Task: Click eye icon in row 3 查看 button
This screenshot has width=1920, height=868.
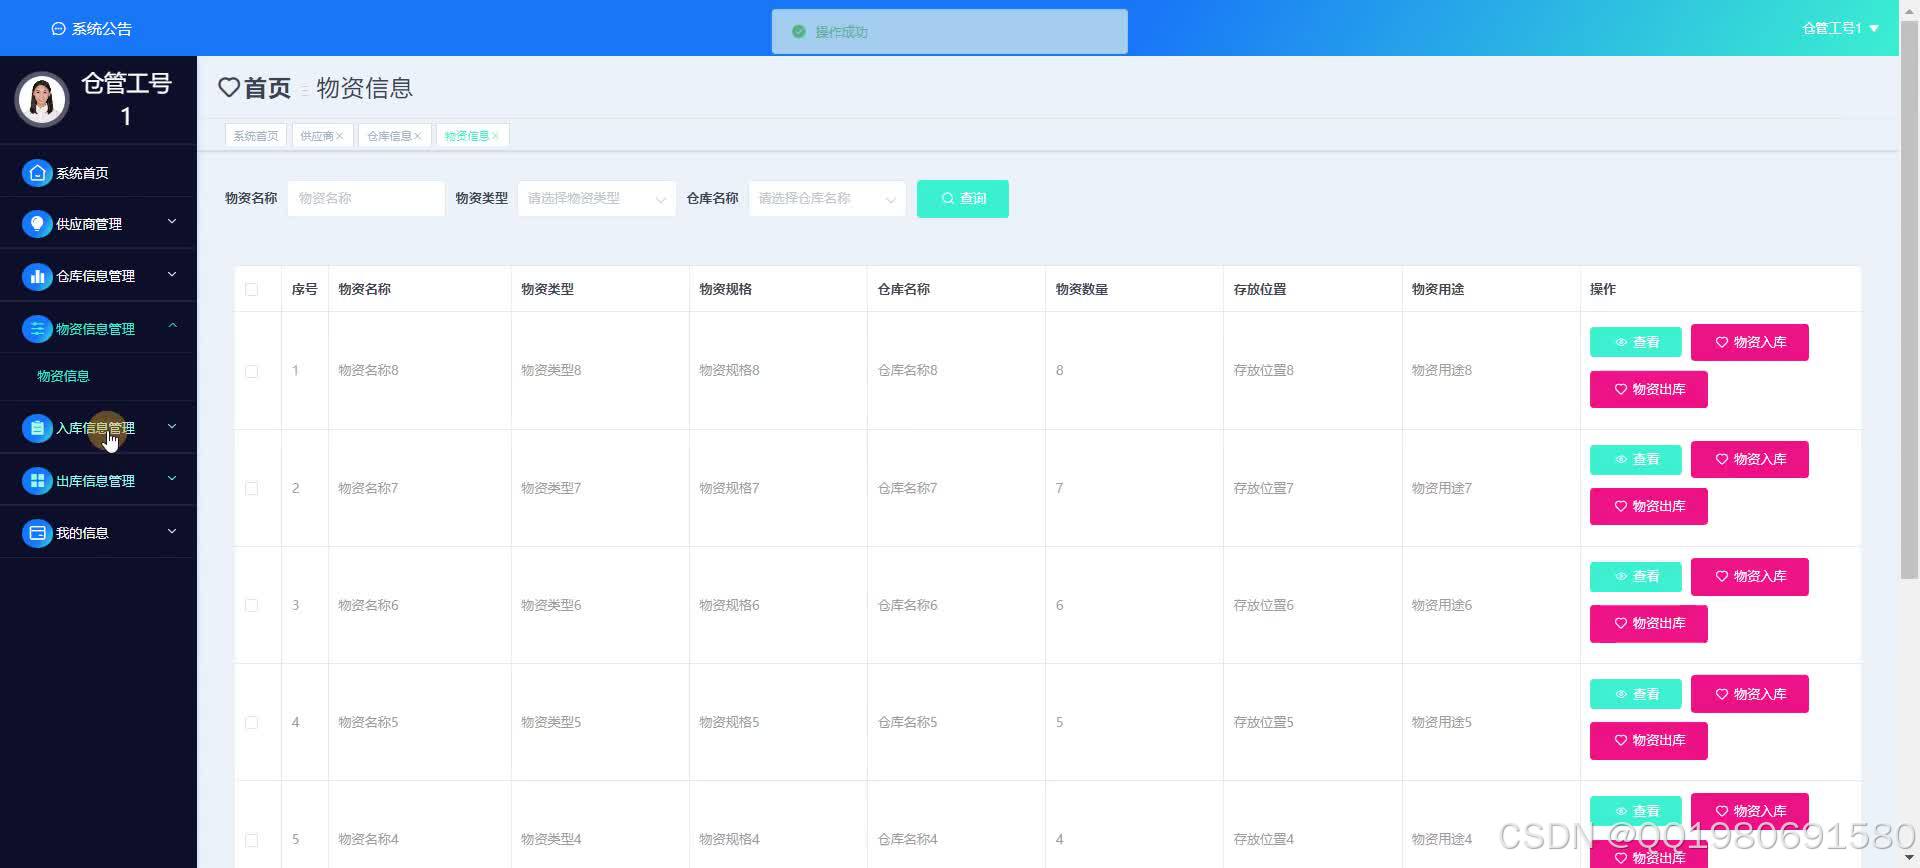Action: [1621, 576]
